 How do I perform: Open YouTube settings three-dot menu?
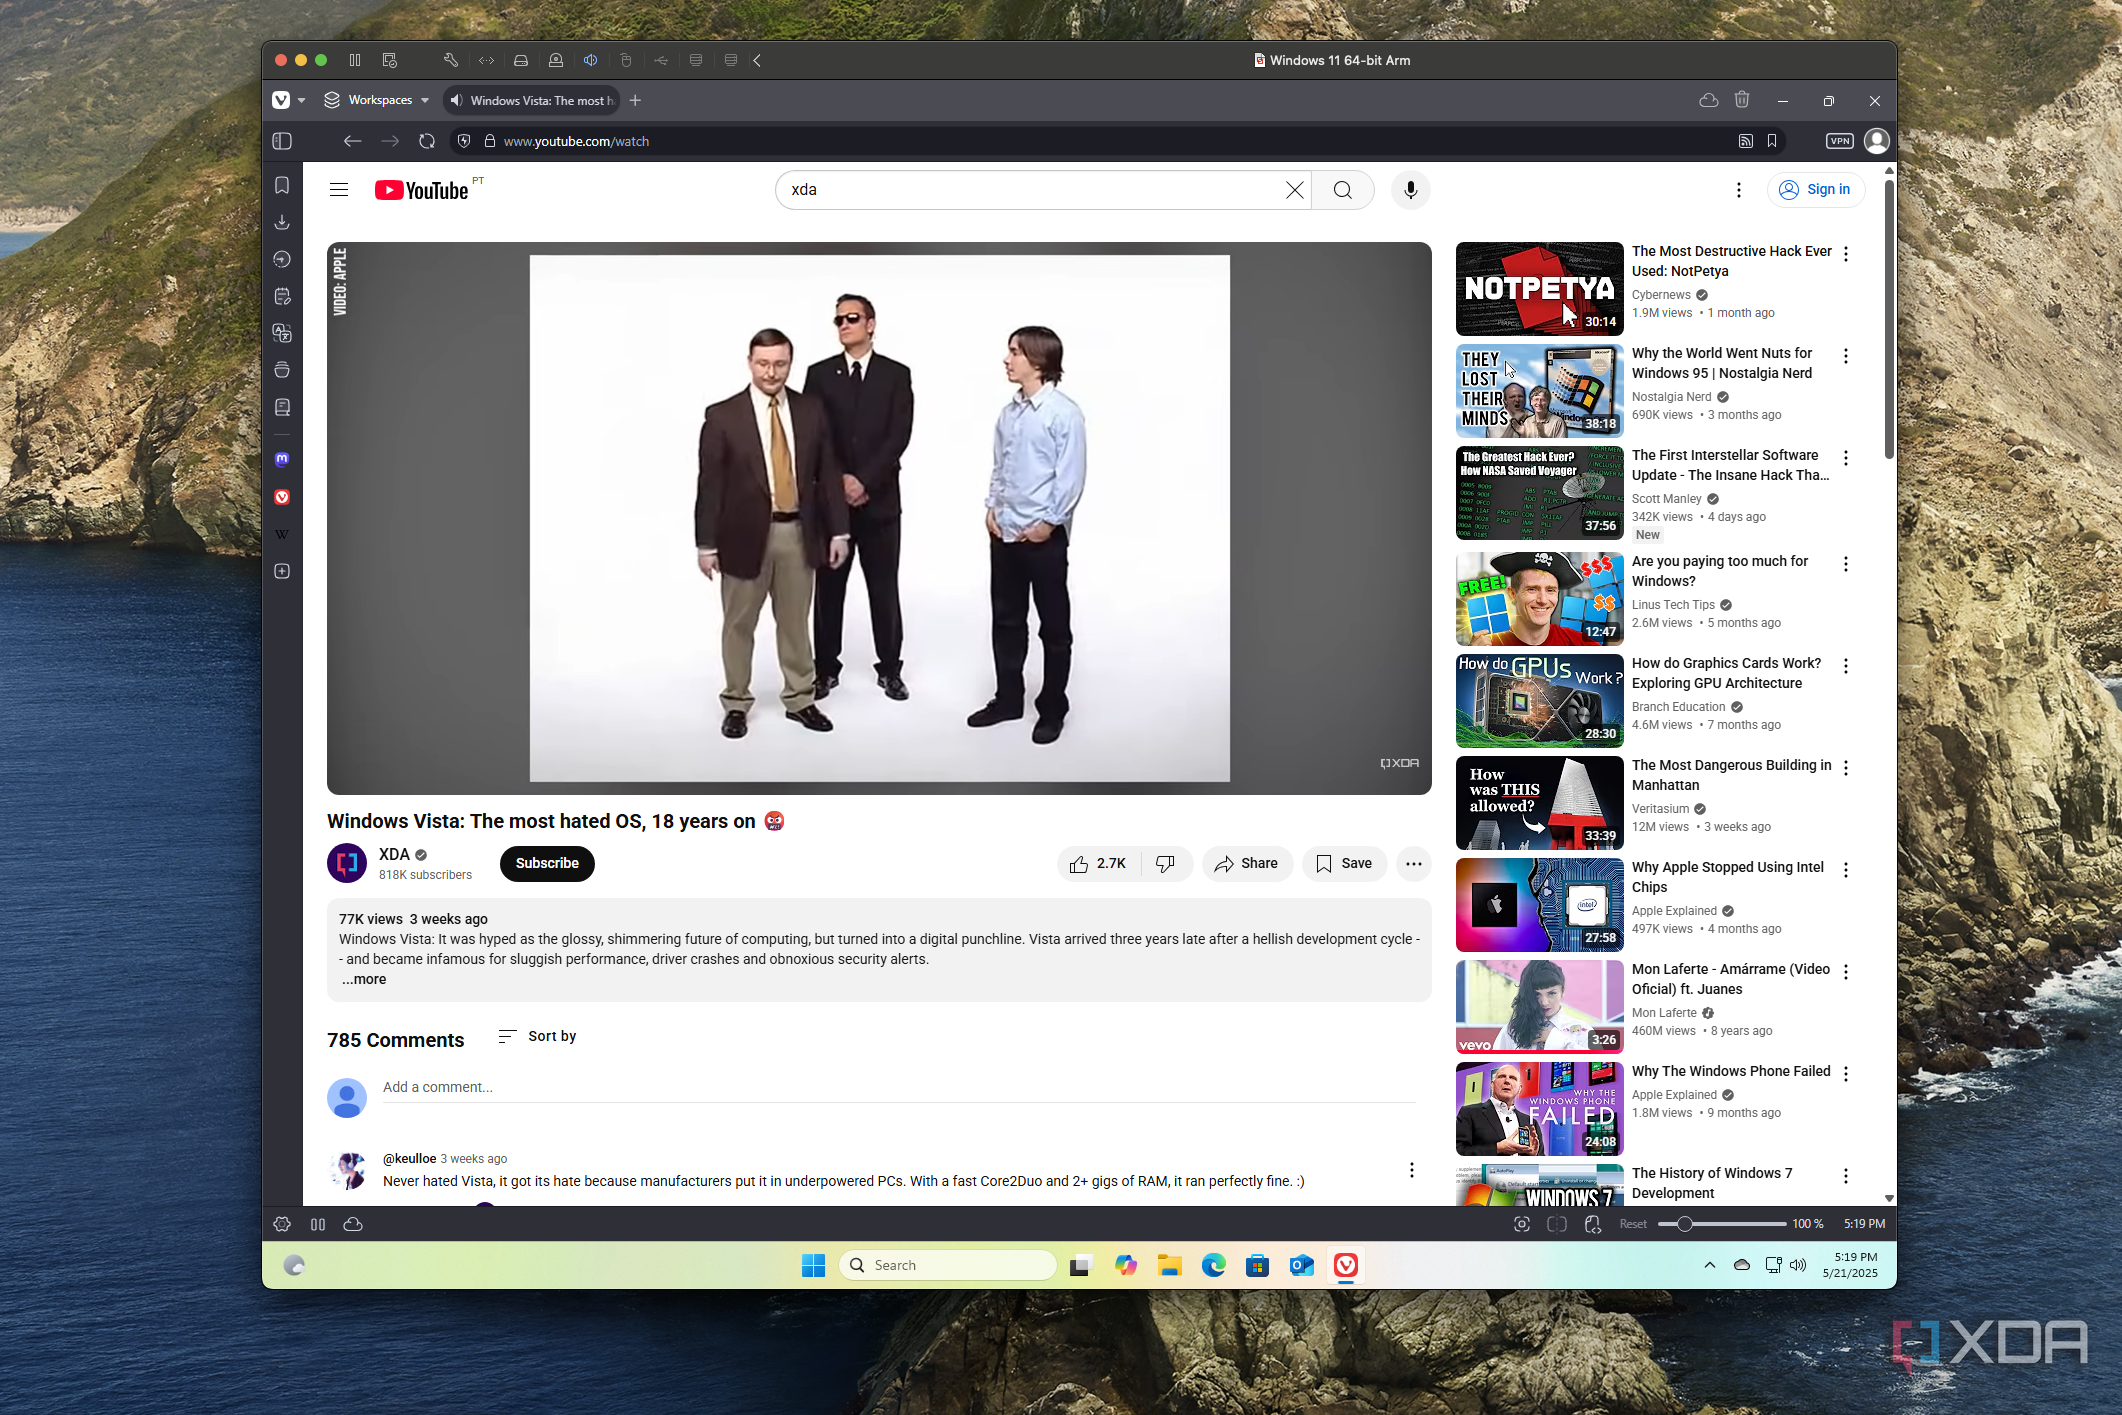point(1739,190)
